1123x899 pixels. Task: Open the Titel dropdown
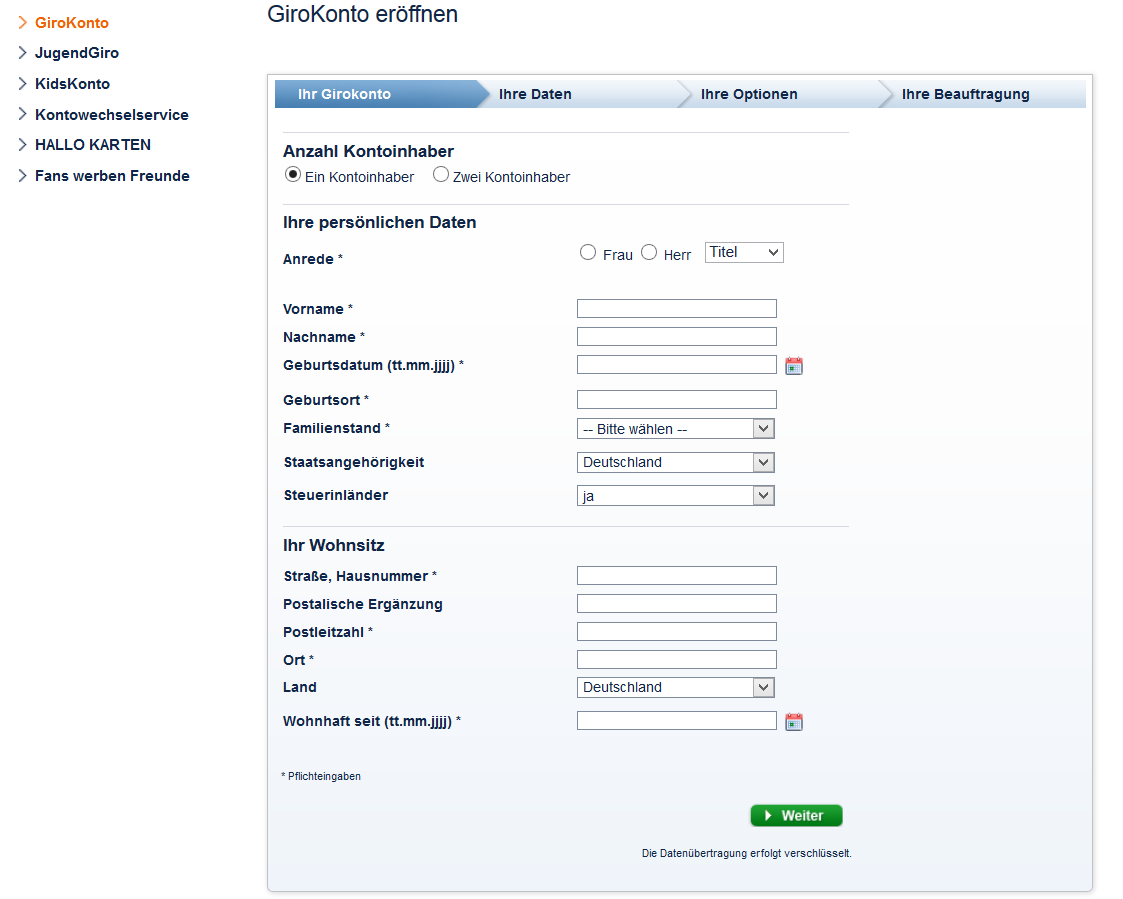pyautogui.click(x=744, y=252)
